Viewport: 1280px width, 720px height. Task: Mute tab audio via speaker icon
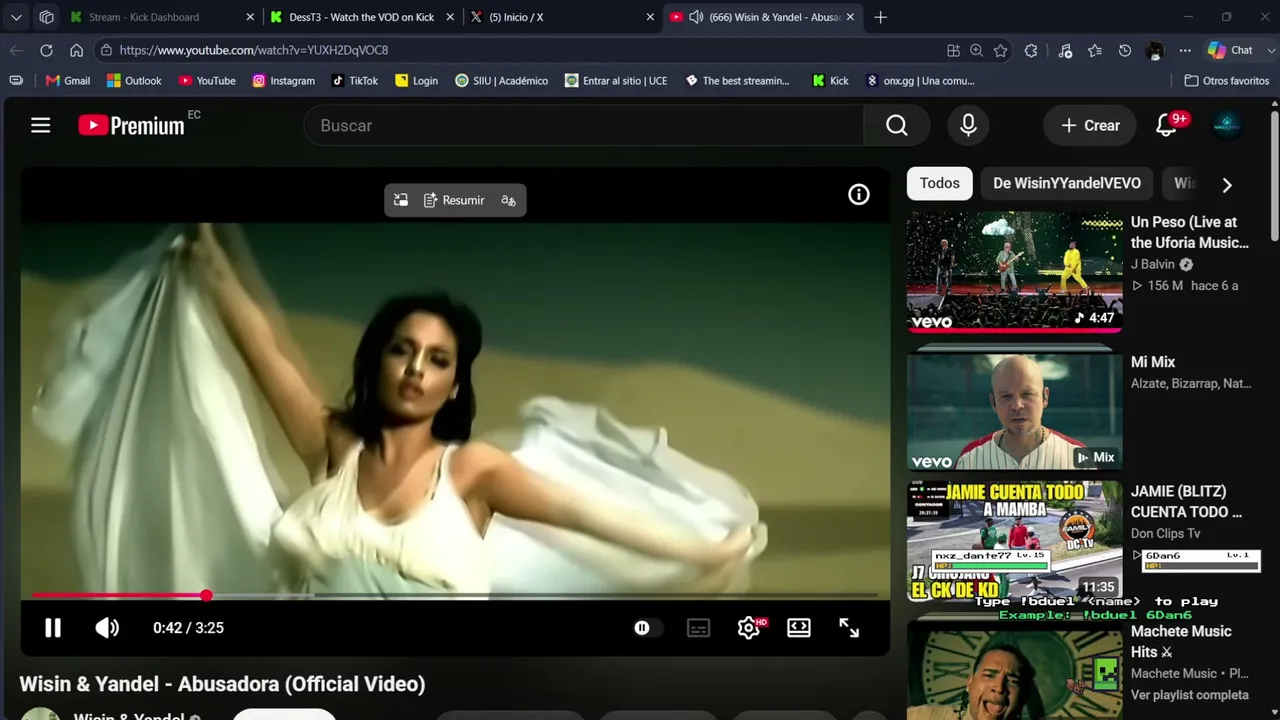pos(695,17)
